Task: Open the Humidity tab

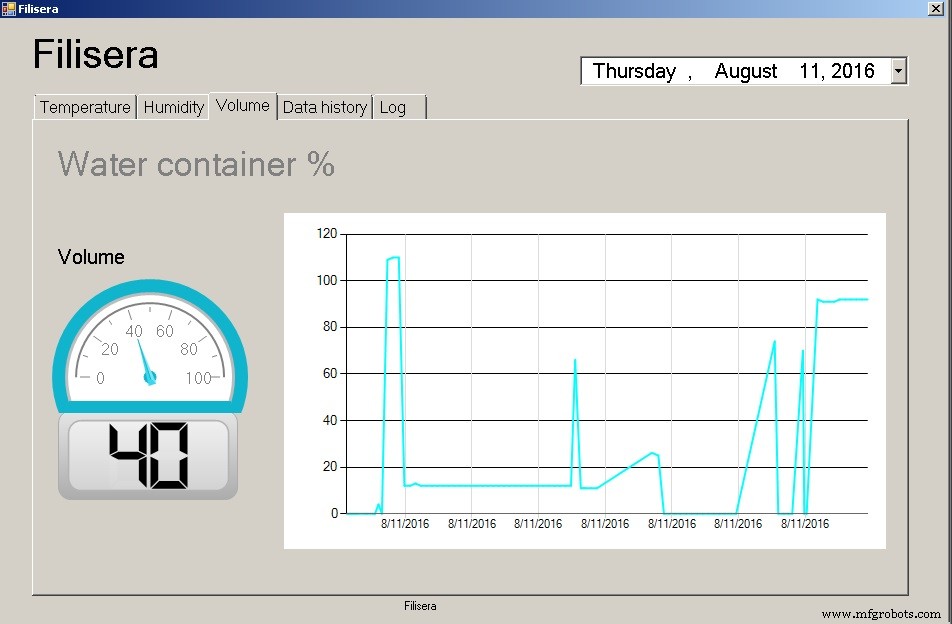Action: click(x=172, y=107)
